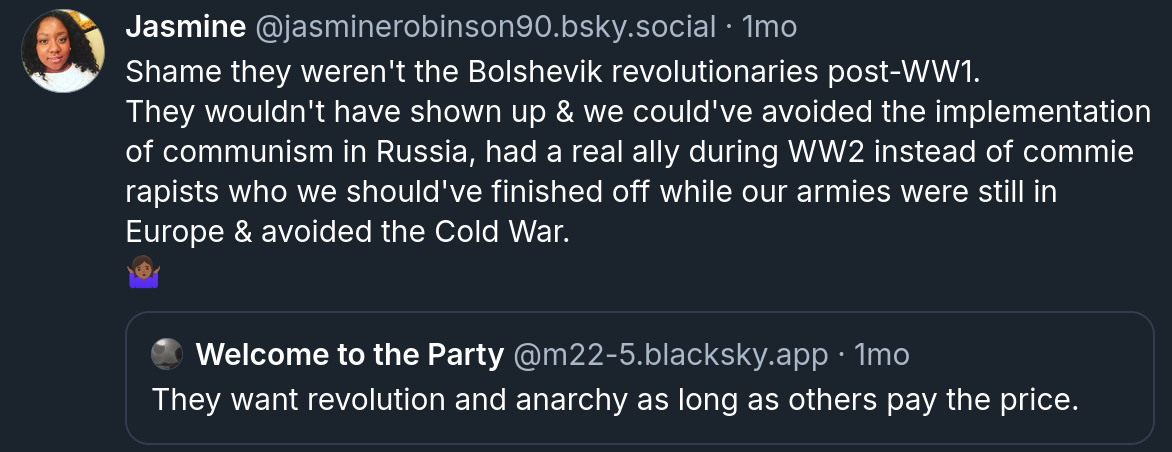Screen dimensions: 1172x452
Task: Click the 1mo timestamp in the quoted post
Action: [x=883, y=354]
